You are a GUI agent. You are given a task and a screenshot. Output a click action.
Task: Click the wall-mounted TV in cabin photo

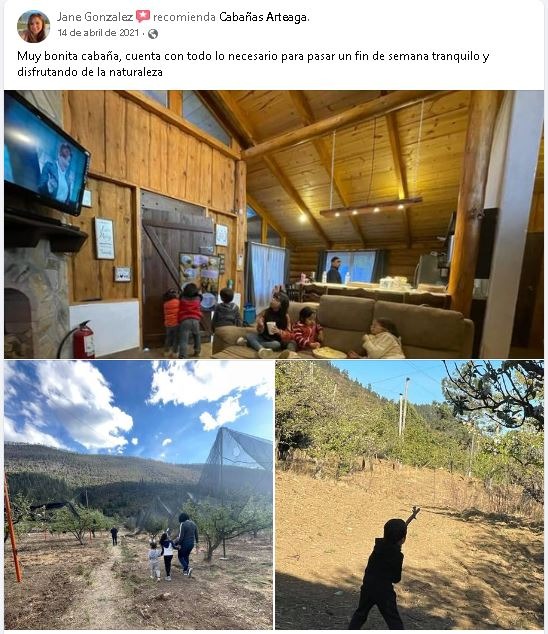[x=45, y=154]
